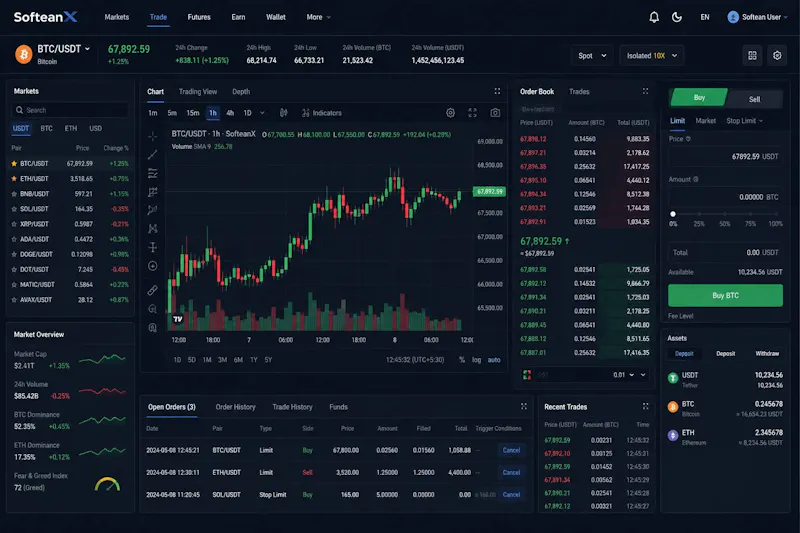Toggle log scale on chart

pos(476,360)
